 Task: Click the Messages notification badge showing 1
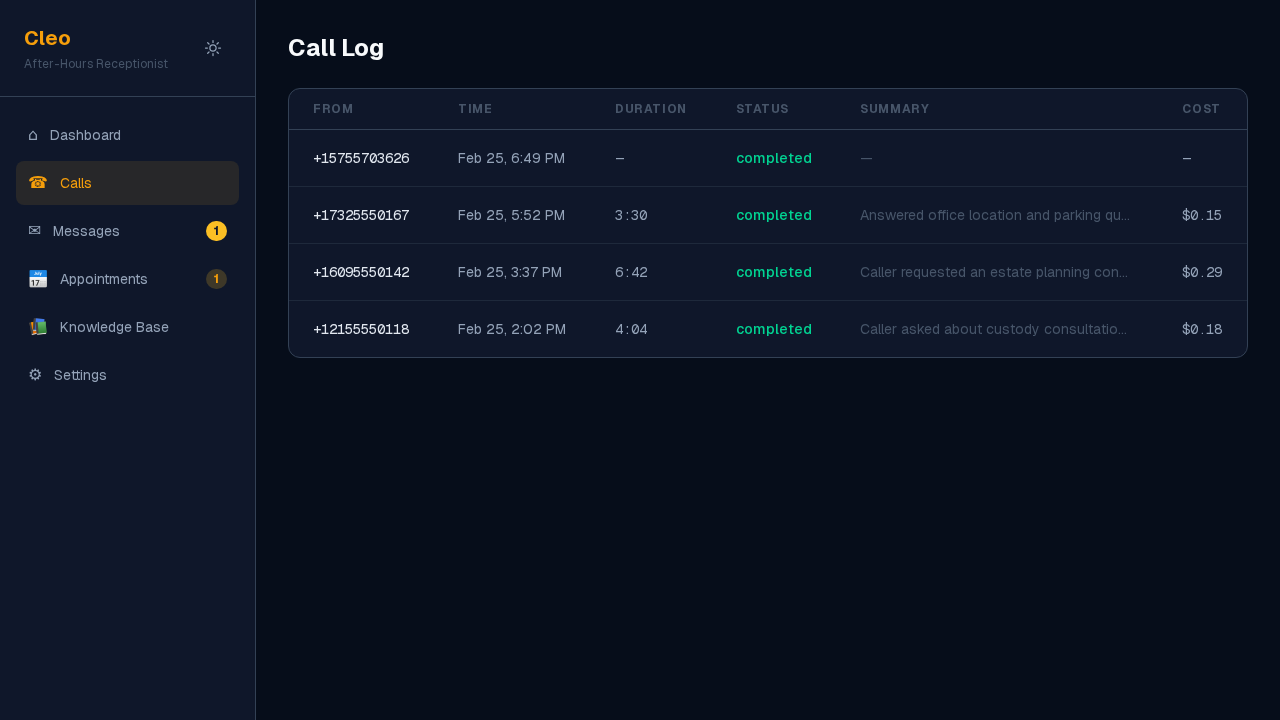click(x=216, y=231)
